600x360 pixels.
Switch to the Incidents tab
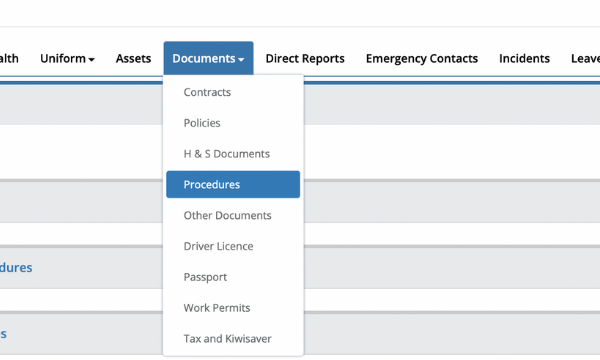(x=524, y=59)
